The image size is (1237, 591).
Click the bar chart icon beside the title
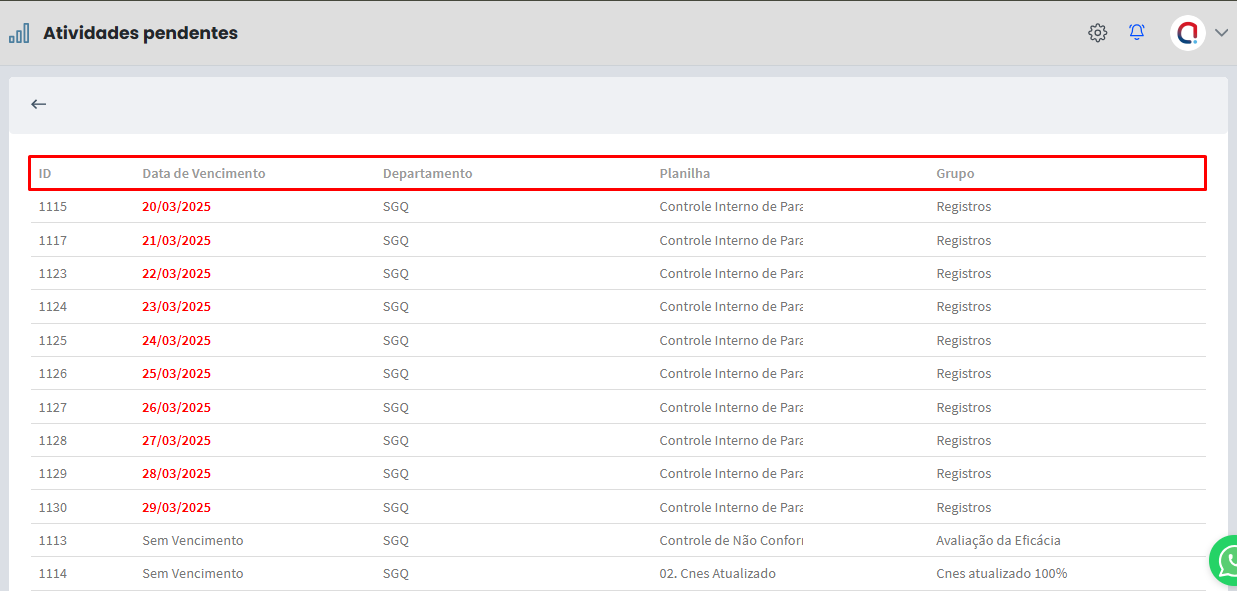coord(19,34)
